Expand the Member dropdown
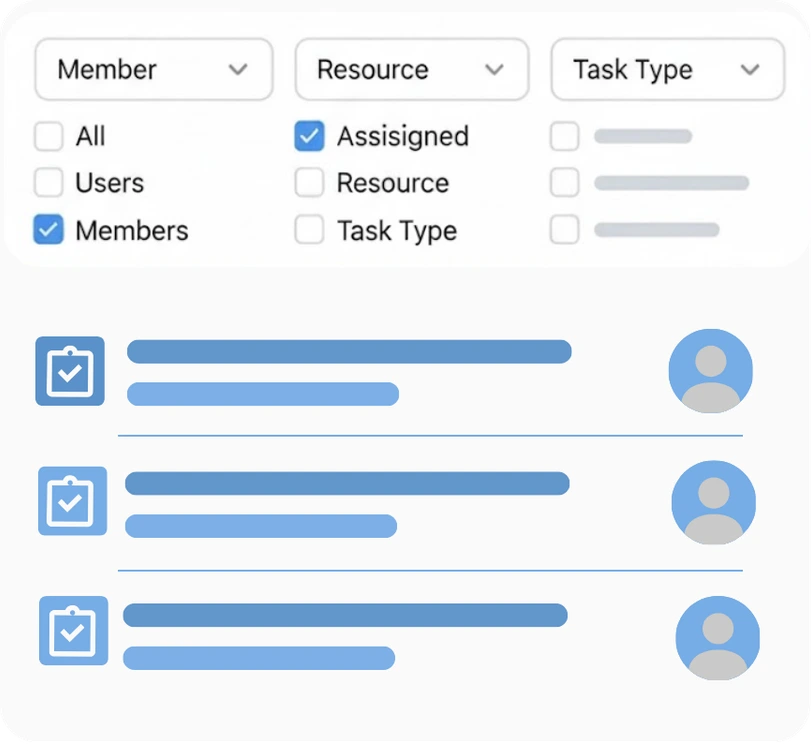The image size is (811, 744). [x=154, y=70]
